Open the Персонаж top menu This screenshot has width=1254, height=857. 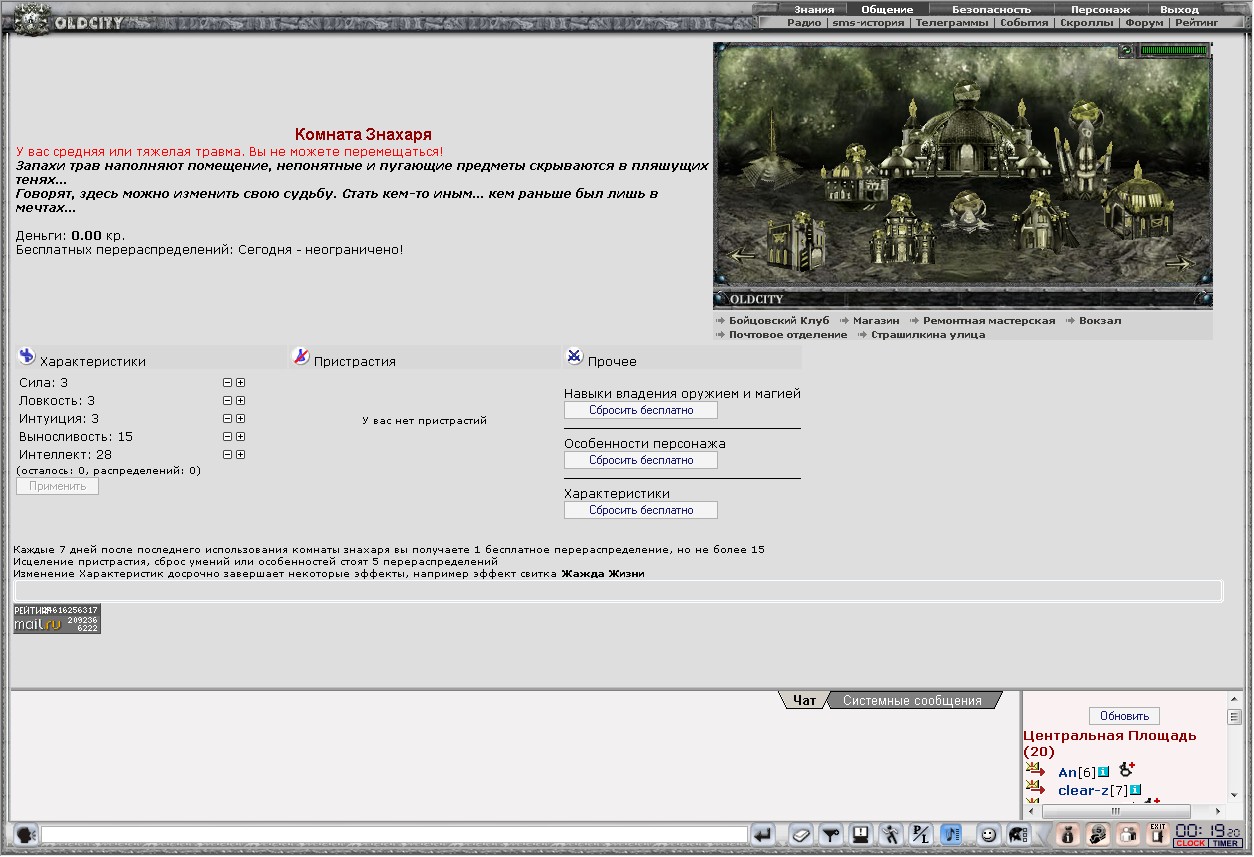pyautogui.click(x=1100, y=9)
